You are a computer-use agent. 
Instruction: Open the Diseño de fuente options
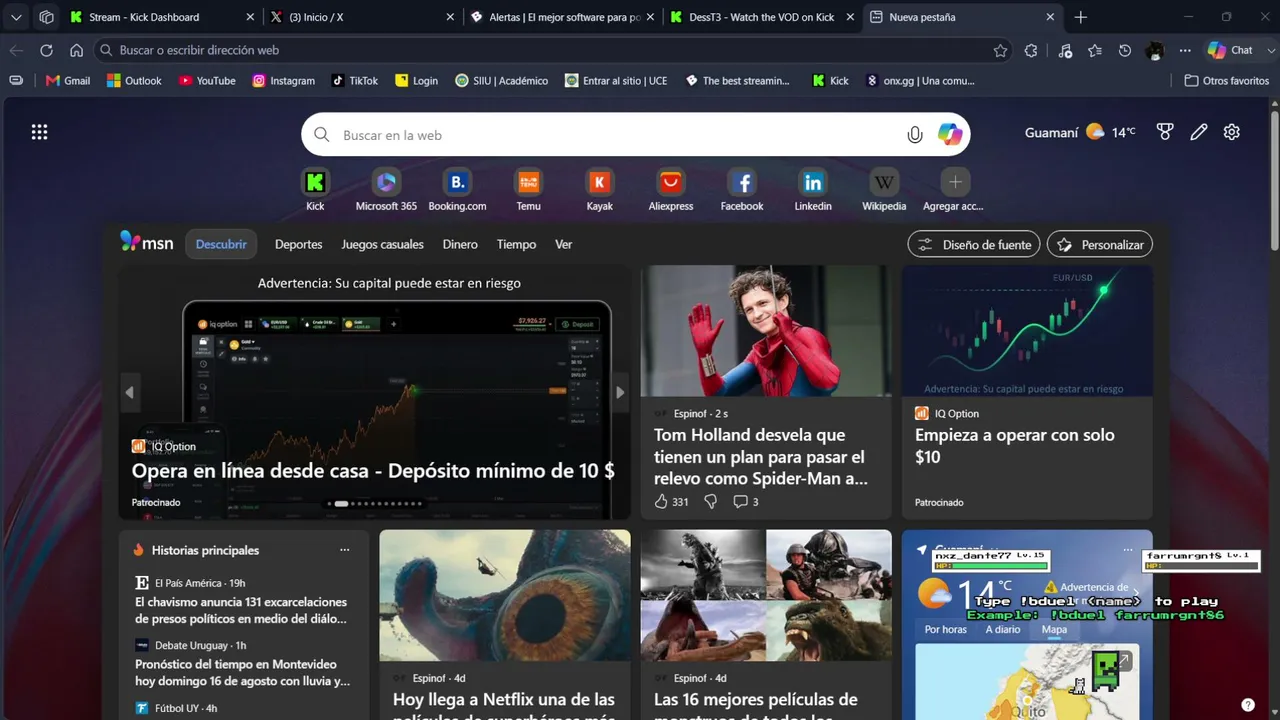pyautogui.click(x=974, y=244)
